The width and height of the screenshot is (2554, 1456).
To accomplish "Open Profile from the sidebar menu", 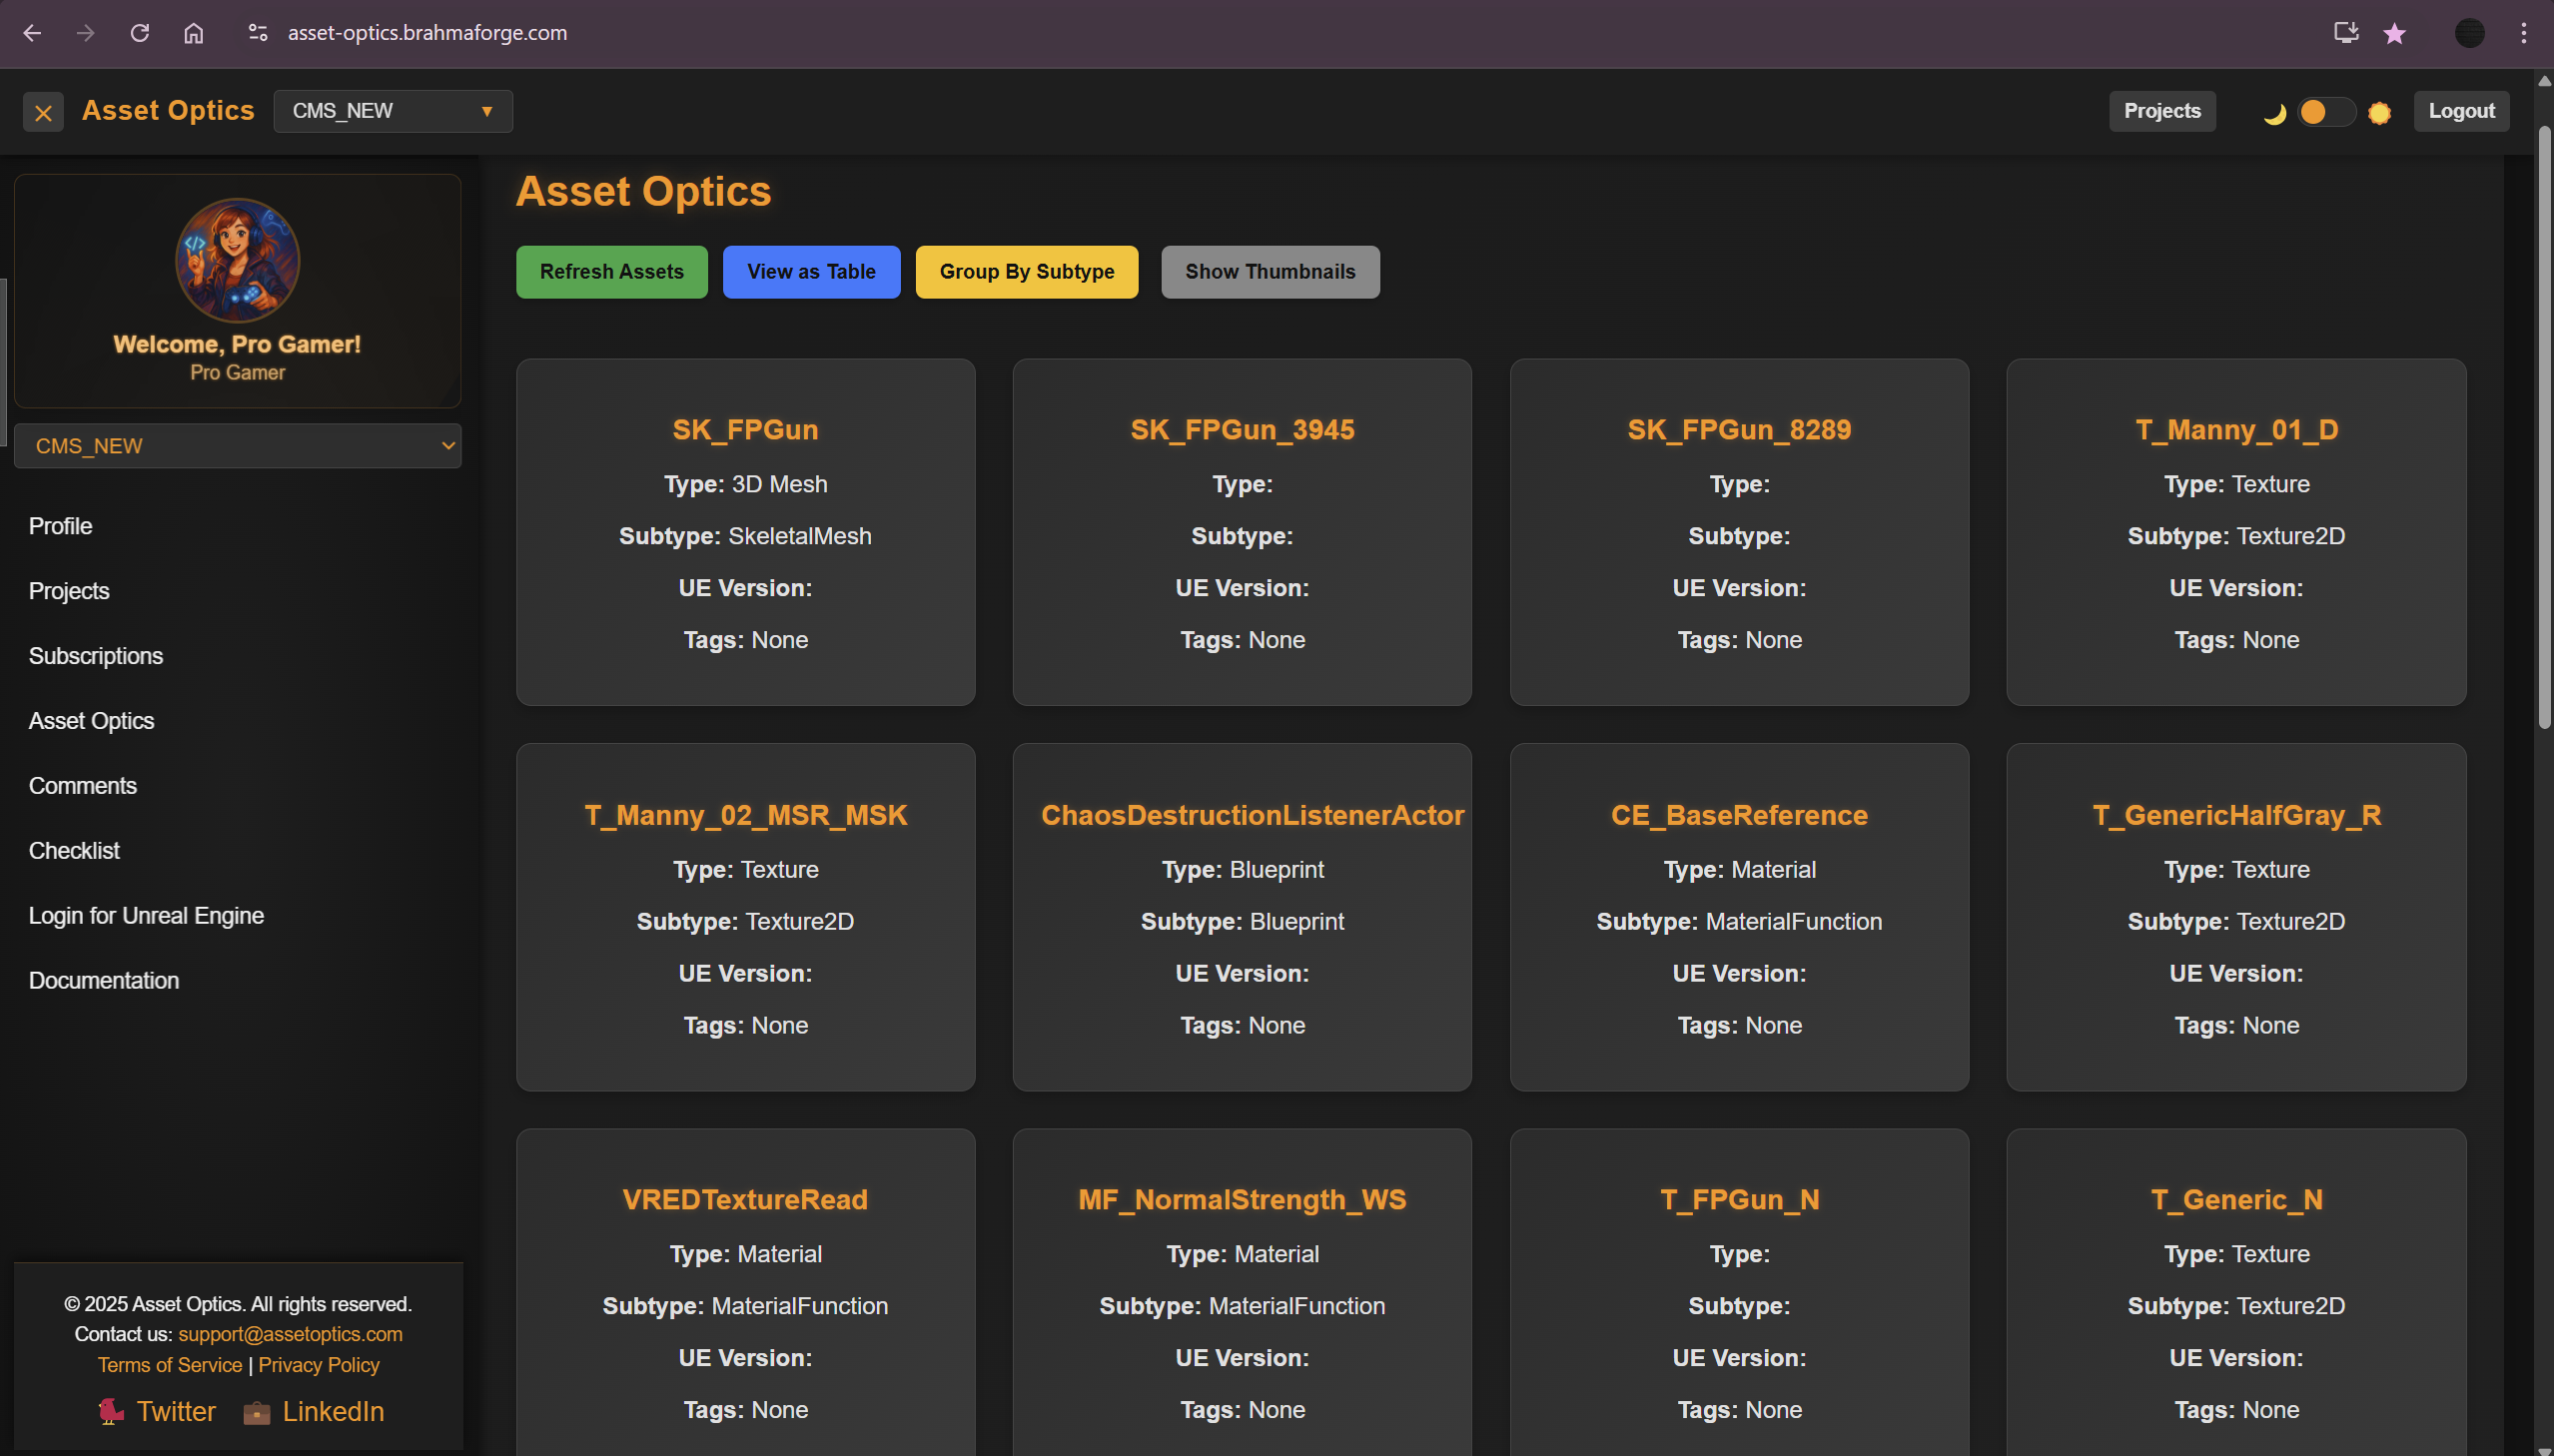I will tap(60, 526).
